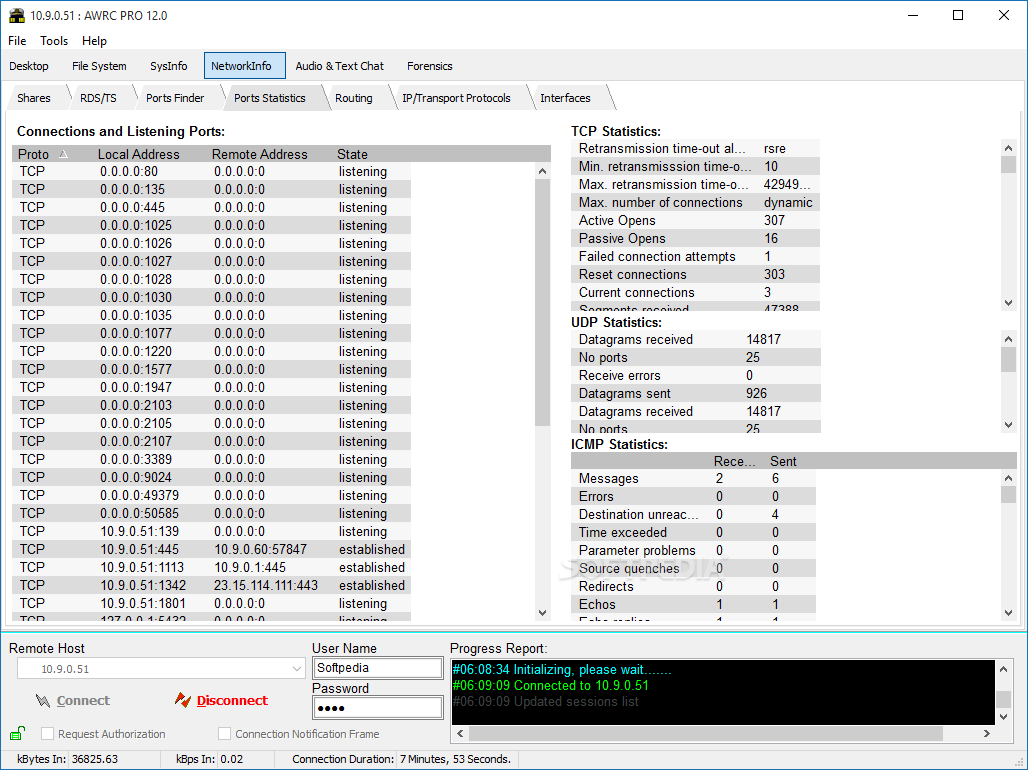Sort by State column header

point(352,154)
